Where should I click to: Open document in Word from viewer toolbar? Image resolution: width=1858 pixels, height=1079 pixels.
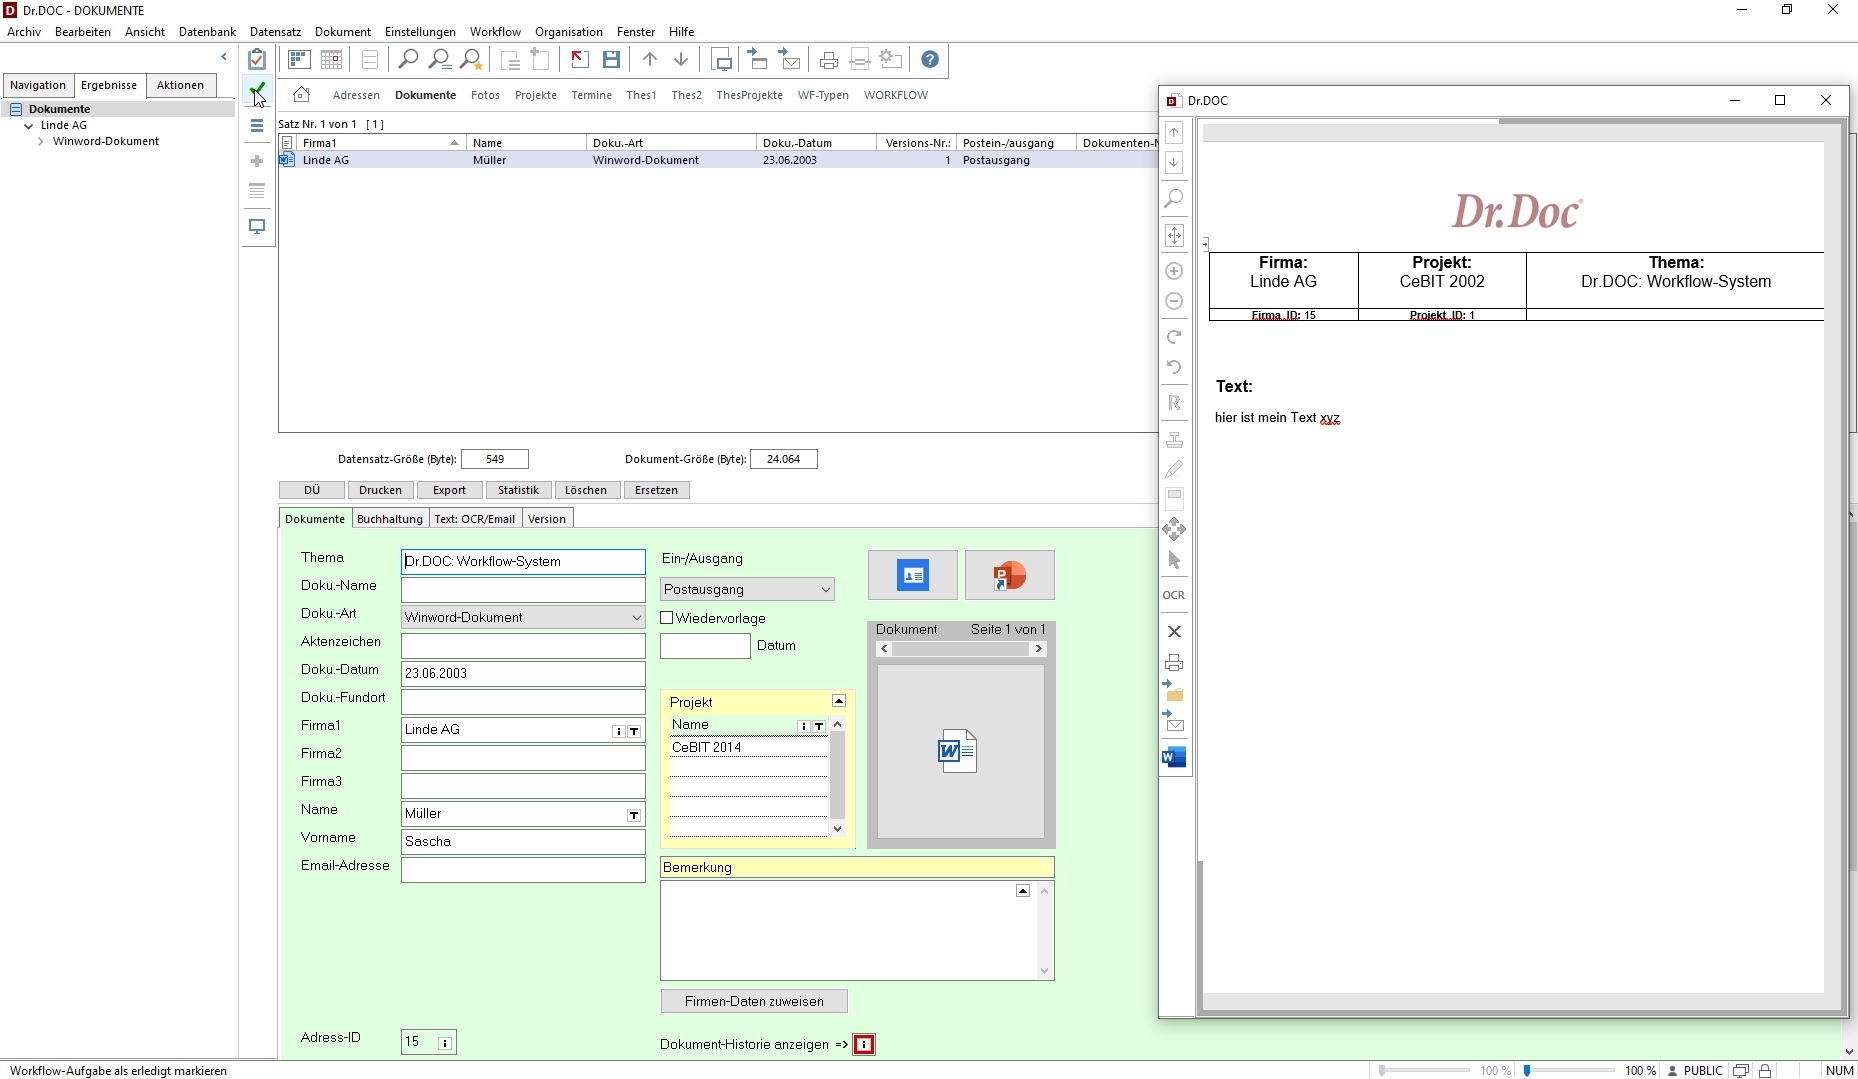pos(1174,757)
